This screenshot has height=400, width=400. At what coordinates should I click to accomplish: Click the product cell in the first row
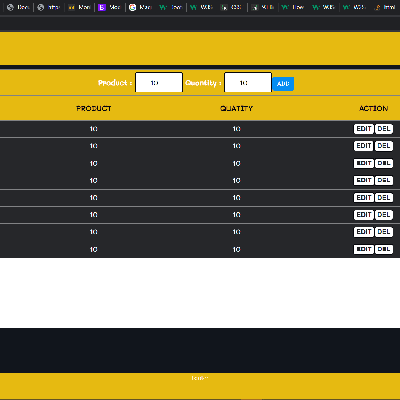point(94,129)
